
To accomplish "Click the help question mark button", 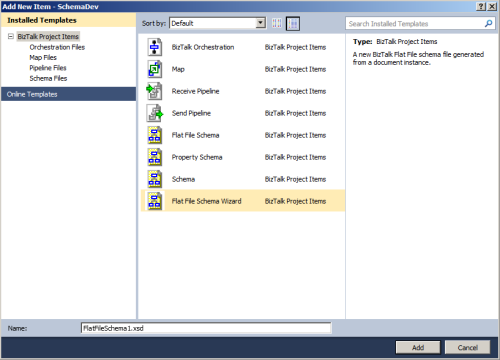I will [x=481, y=6].
